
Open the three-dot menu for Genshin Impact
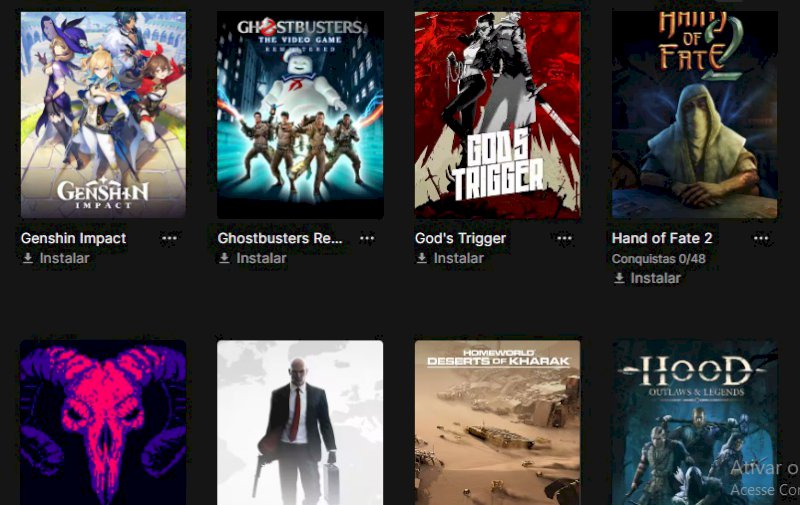(169, 238)
